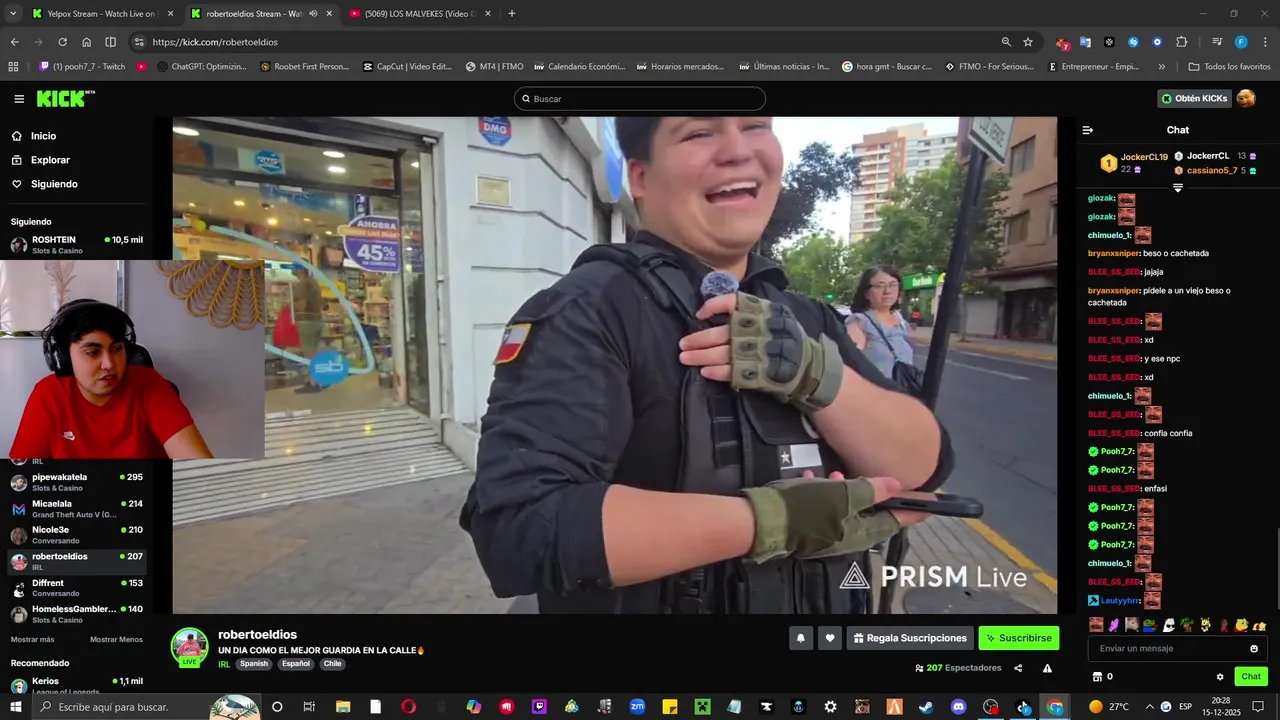Screen dimensions: 1280x720
Task: Open the Kick hamburger menu
Action: [x=19, y=99]
